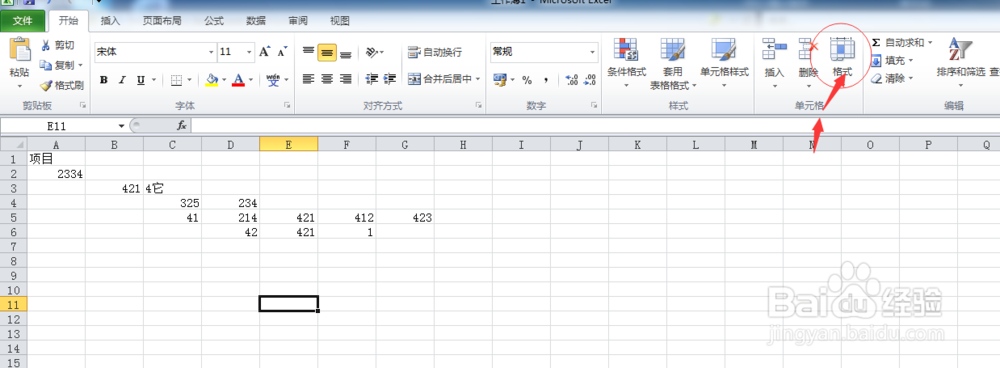Image resolution: width=1000 pixels, height=368 pixels.
Task: Click the Delete (删除) cells button
Action: click(808, 63)
